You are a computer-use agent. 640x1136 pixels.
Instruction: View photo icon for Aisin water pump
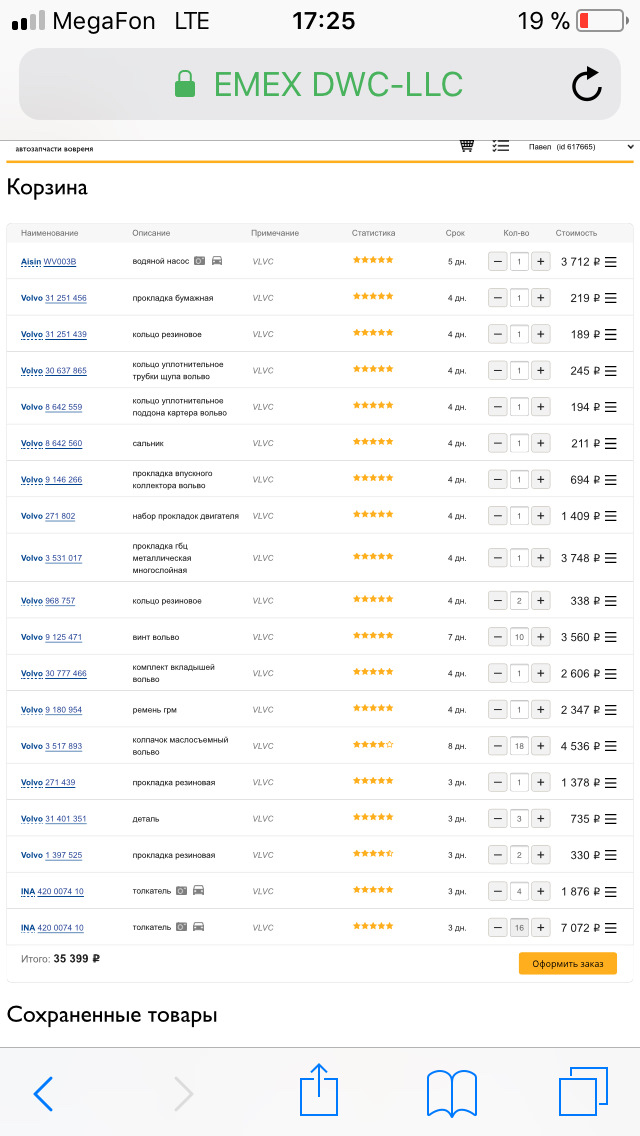[200, 261]
